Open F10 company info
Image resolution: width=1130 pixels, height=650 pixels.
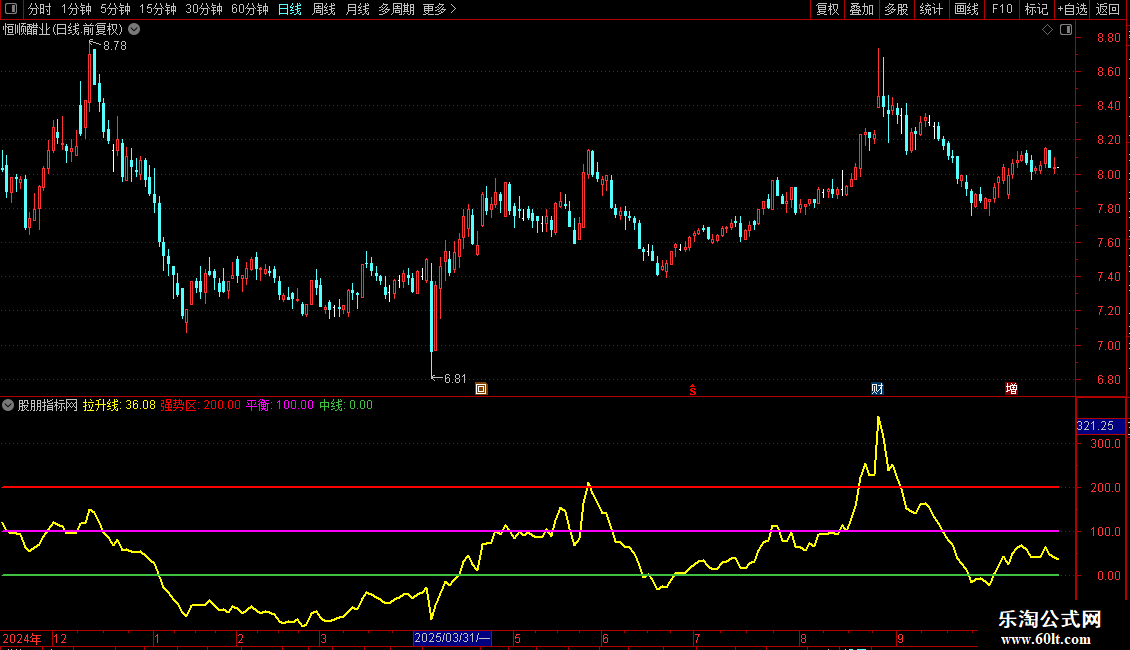1002,9
